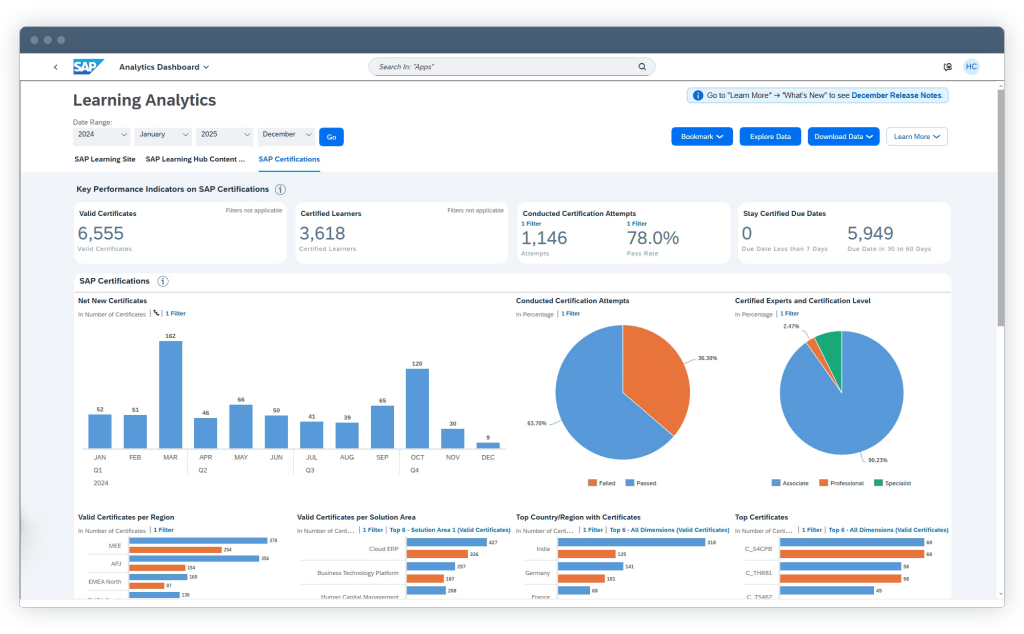Open end month December dropdown
The image size is (1024, 634).
click(x=286, y=135)
